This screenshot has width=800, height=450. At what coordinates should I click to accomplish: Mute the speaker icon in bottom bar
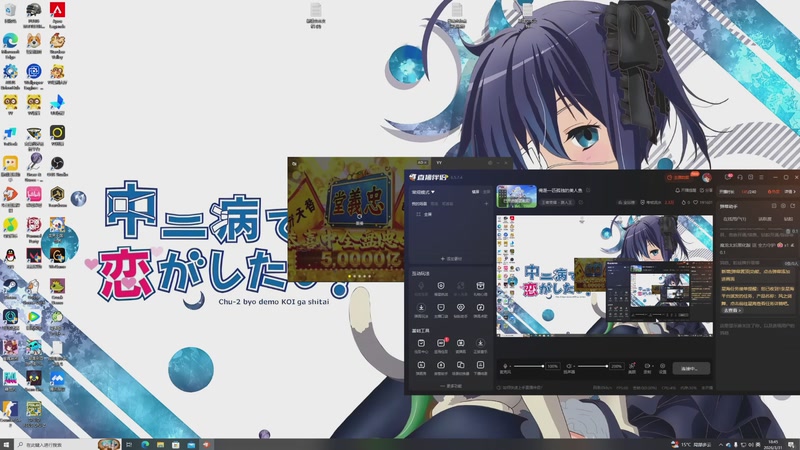tap(569, 366)
